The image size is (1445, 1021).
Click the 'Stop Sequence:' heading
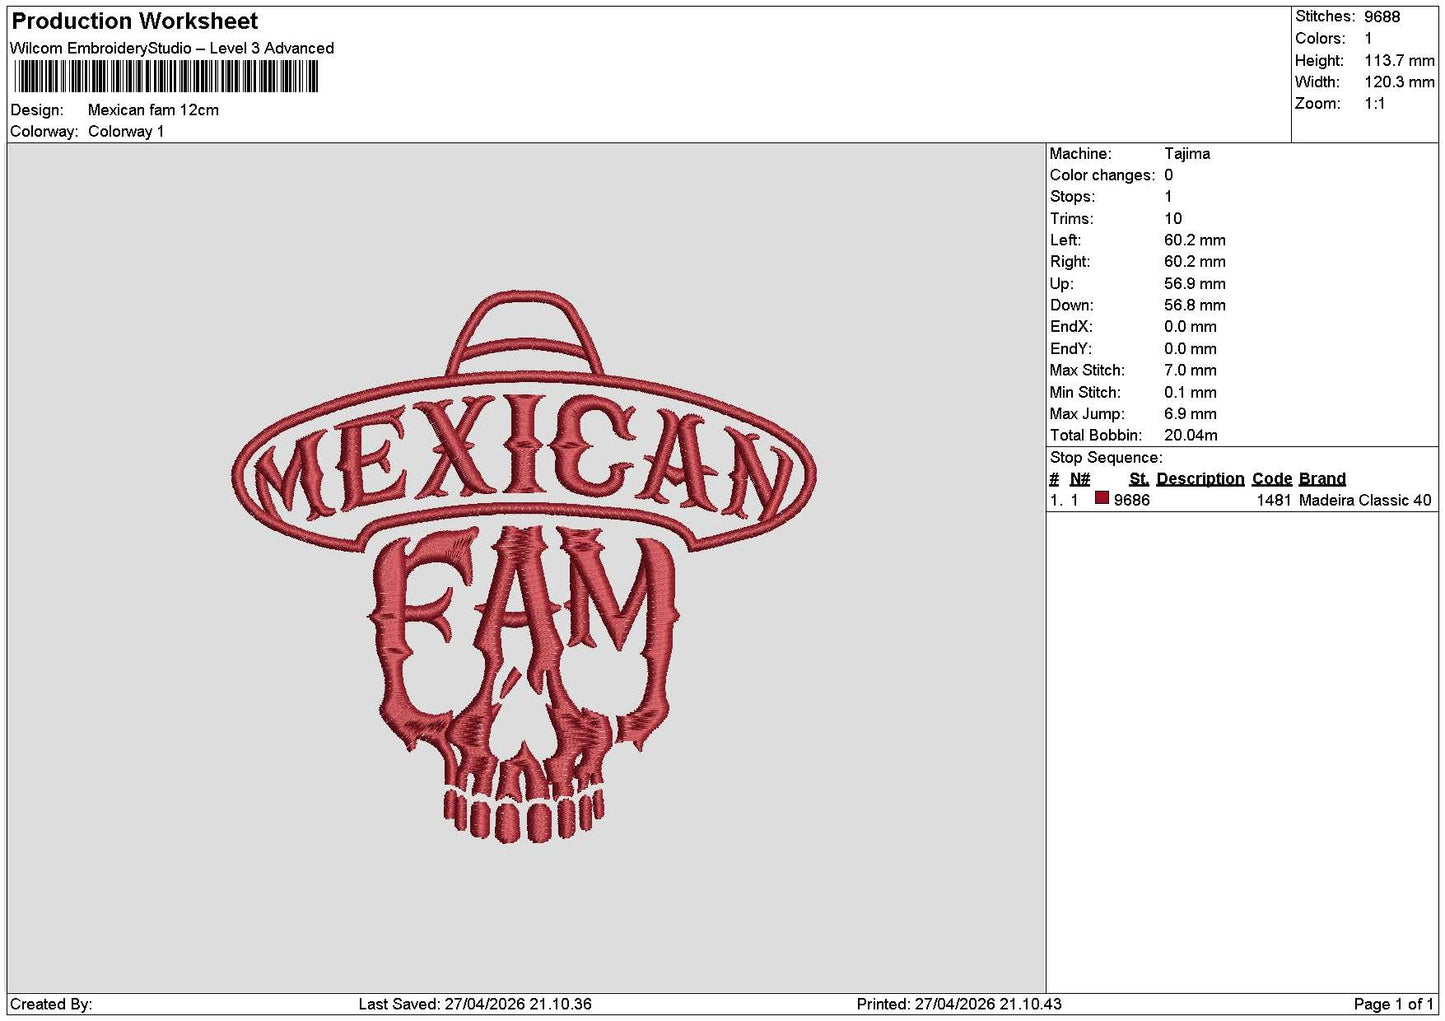[1106, 457]
